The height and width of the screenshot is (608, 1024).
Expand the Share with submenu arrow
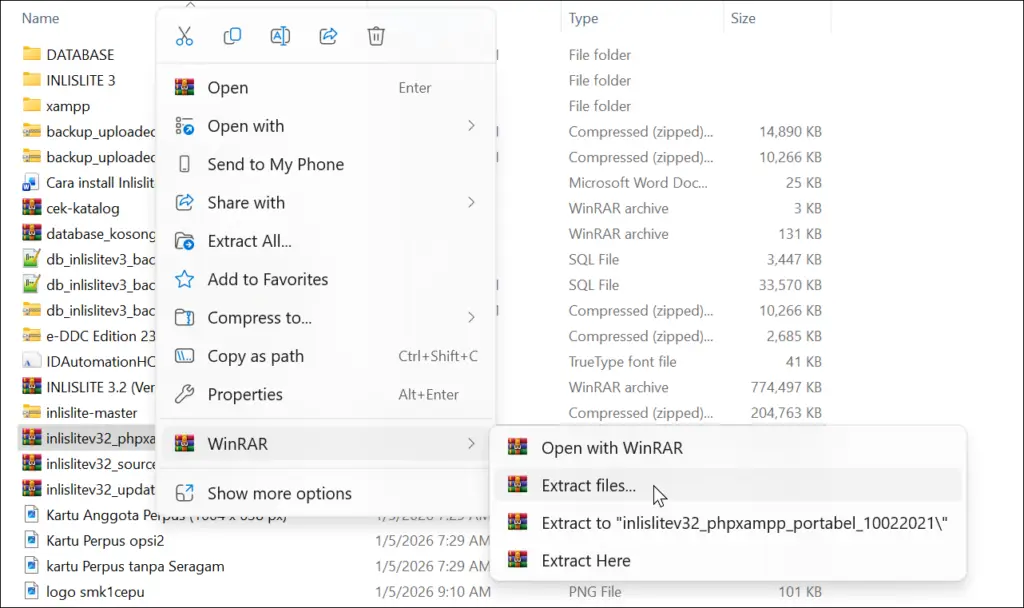coord(471,203)
